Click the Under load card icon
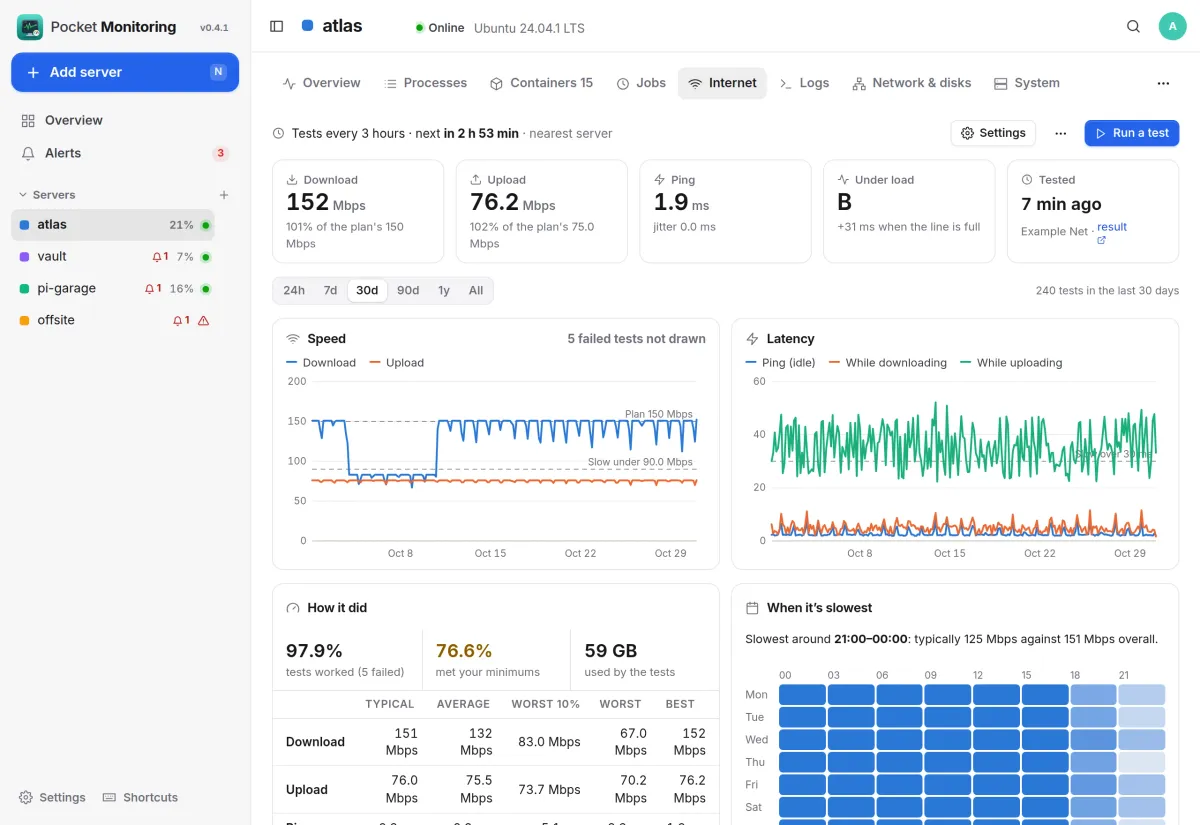The width and height of the screenshot is (1200, 825). [x=843, y=180]
